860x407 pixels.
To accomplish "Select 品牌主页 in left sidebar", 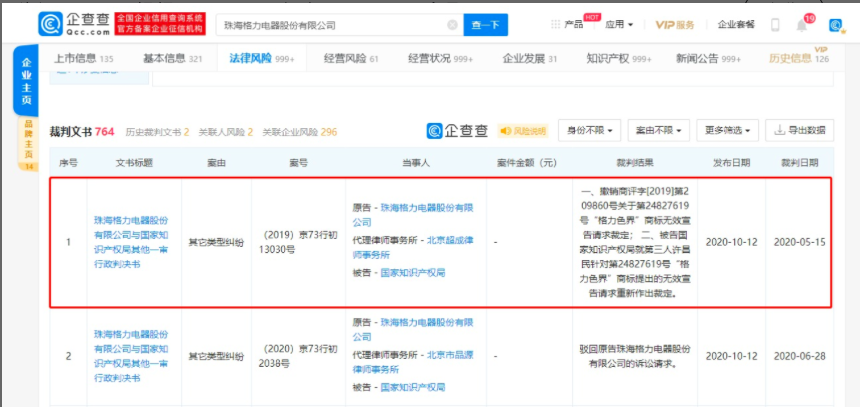I will tap(28, 140).
